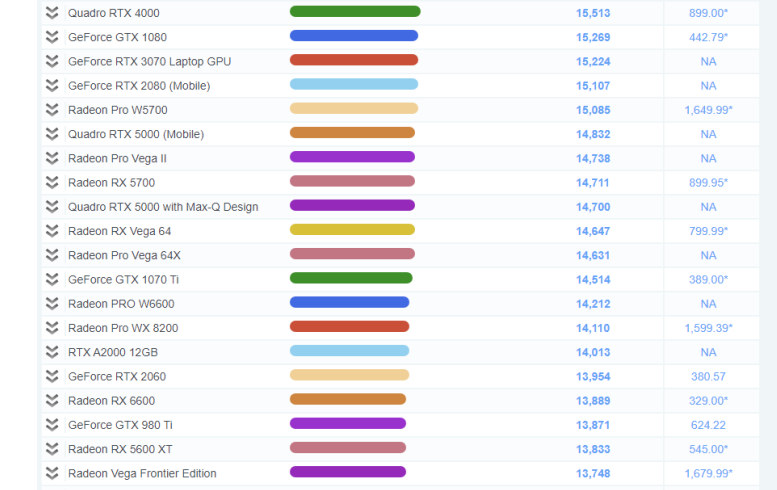Open the Radeon RX 6600 link
Image resolution: width=777 pixels, height=490 pixels.
[x=111, y=400]
